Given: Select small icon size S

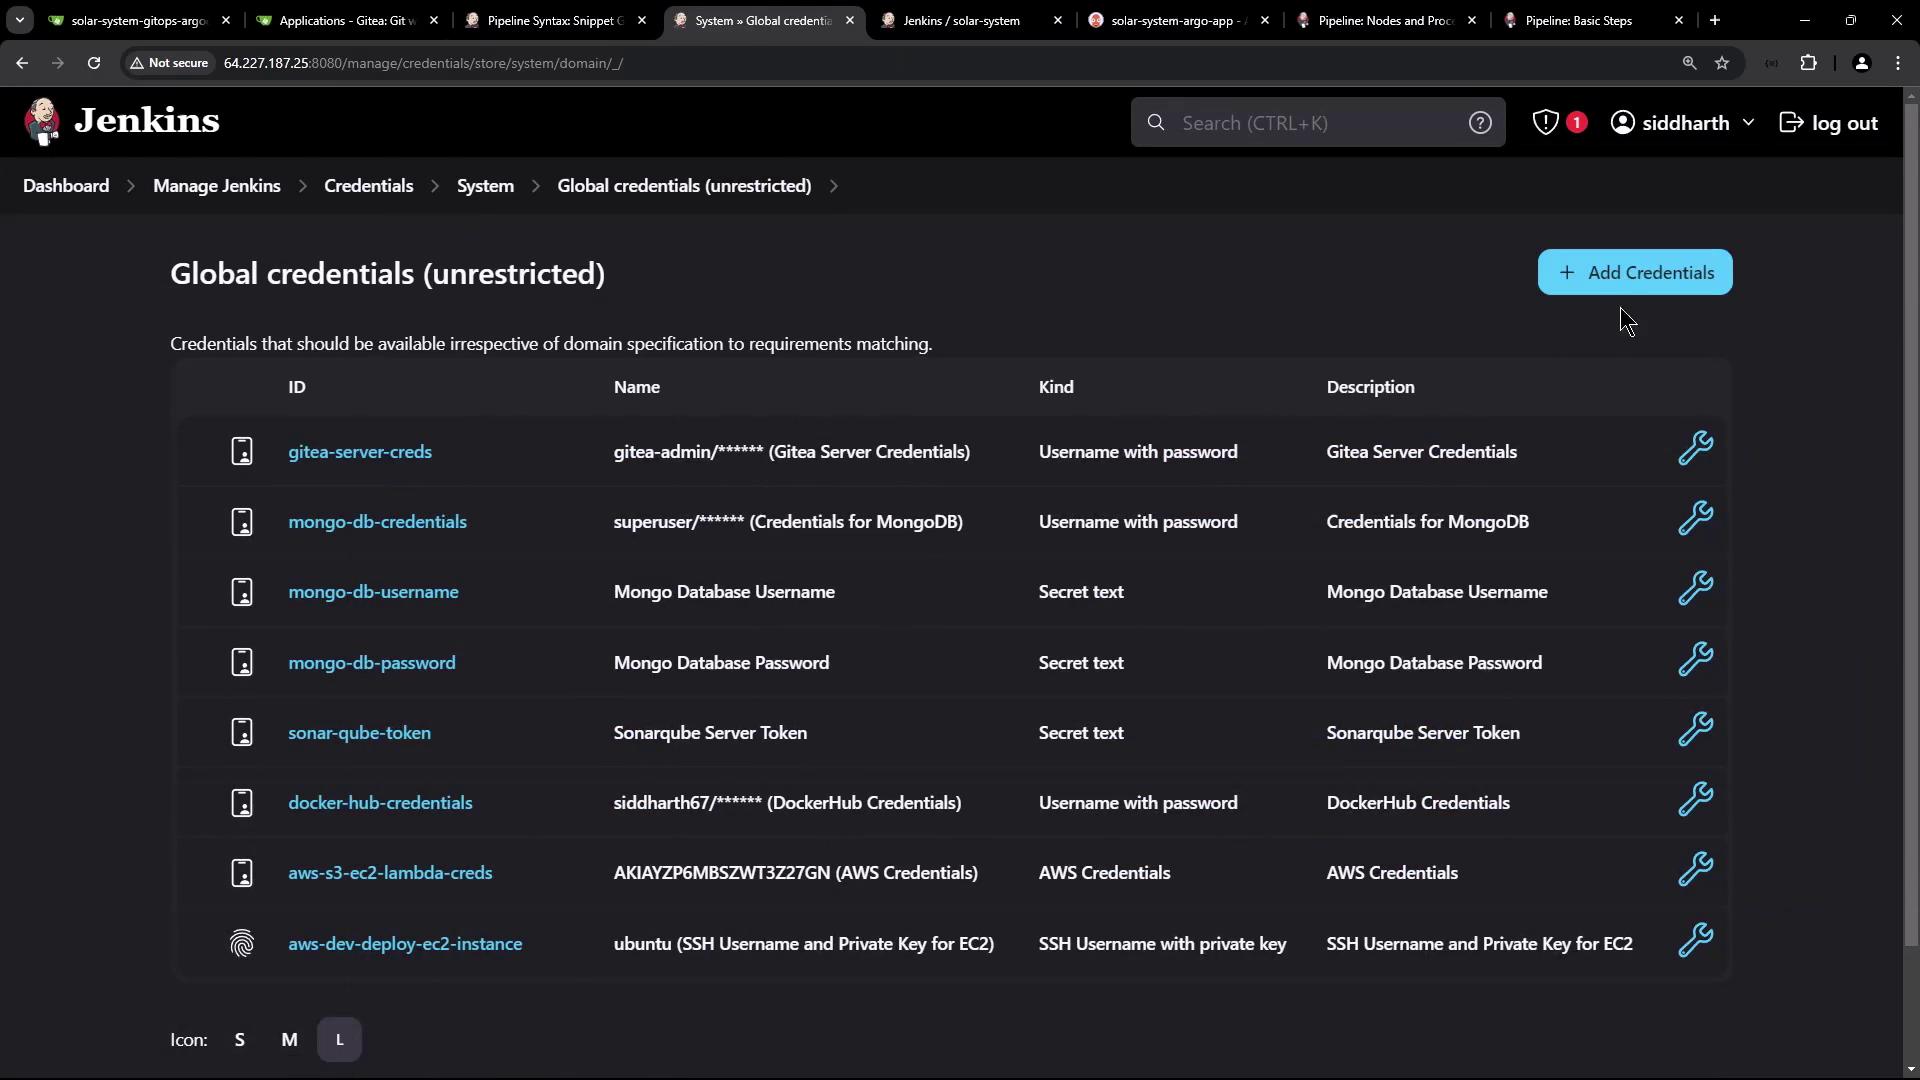Looking at the screenshot, I should pos(239,1039).
